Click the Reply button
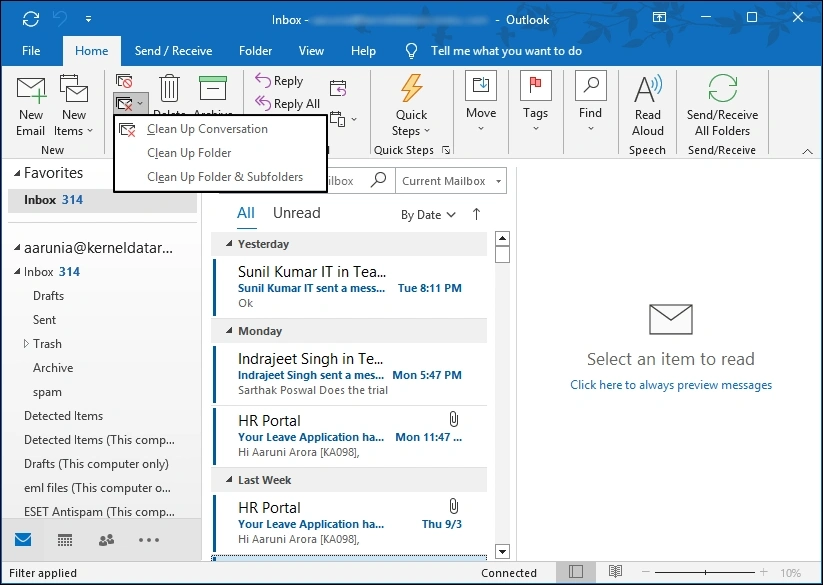 [279, 81]
